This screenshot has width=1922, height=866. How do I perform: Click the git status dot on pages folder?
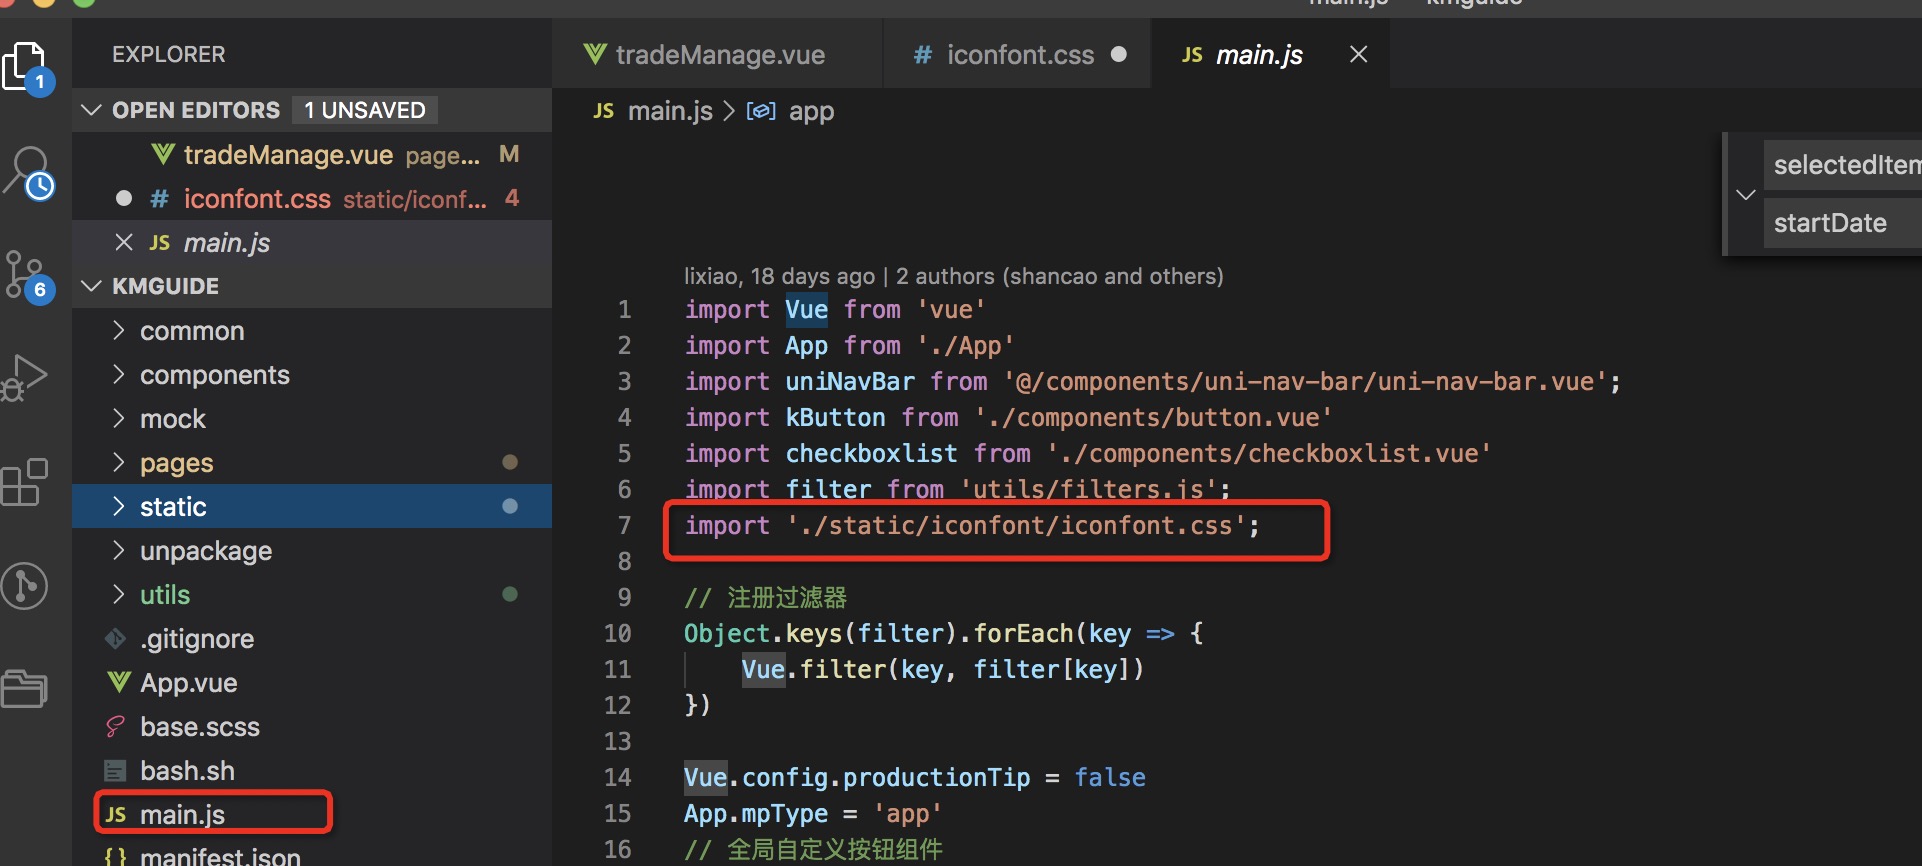tap(510, 462)
